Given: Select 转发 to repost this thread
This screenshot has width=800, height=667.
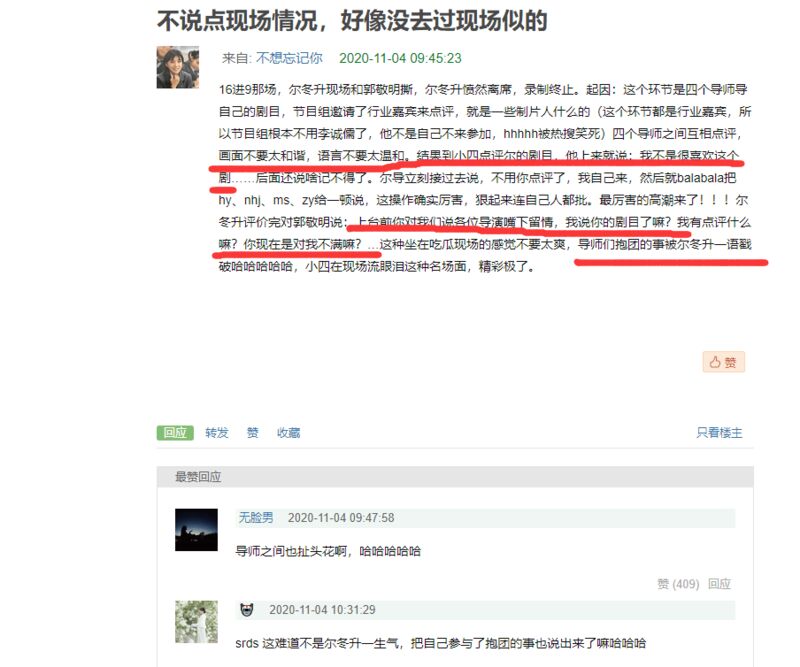Looking at the screenshot, I should point(217,433).
